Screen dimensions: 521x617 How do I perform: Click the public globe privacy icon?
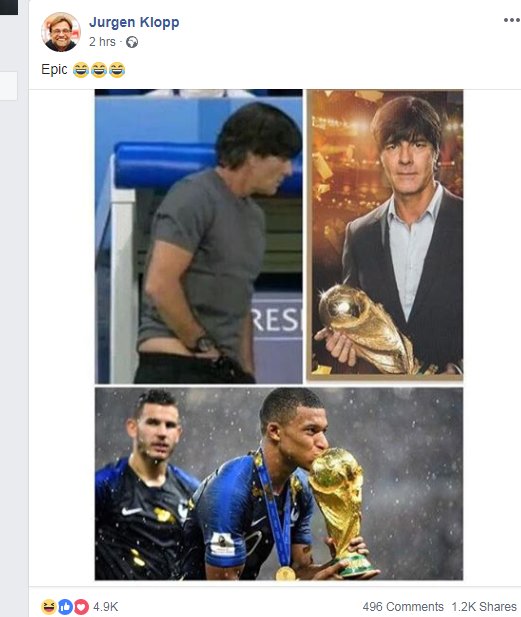pos(132,42)
